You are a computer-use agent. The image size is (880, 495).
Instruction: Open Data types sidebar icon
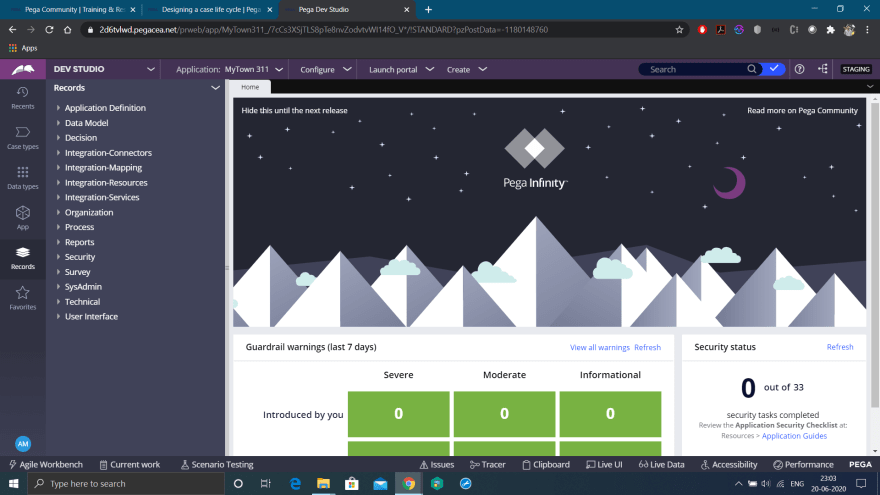(22, 178)
